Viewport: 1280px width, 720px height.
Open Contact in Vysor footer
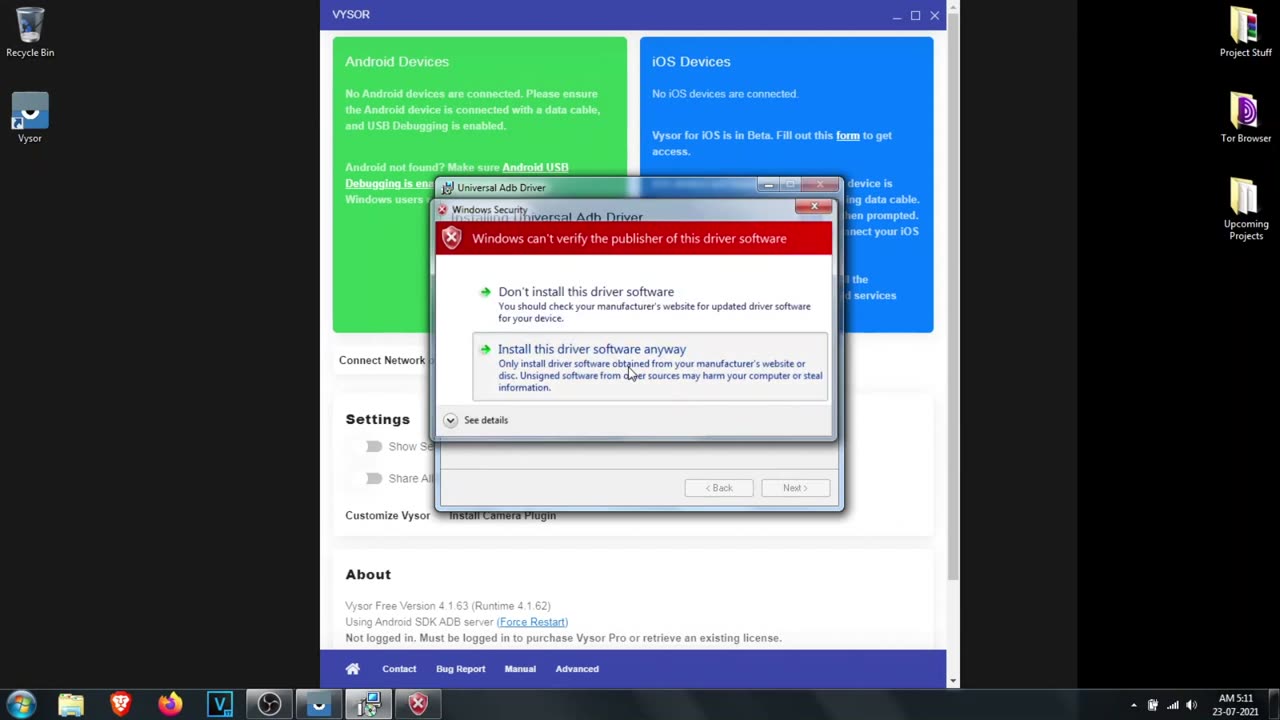pos(399,669)
